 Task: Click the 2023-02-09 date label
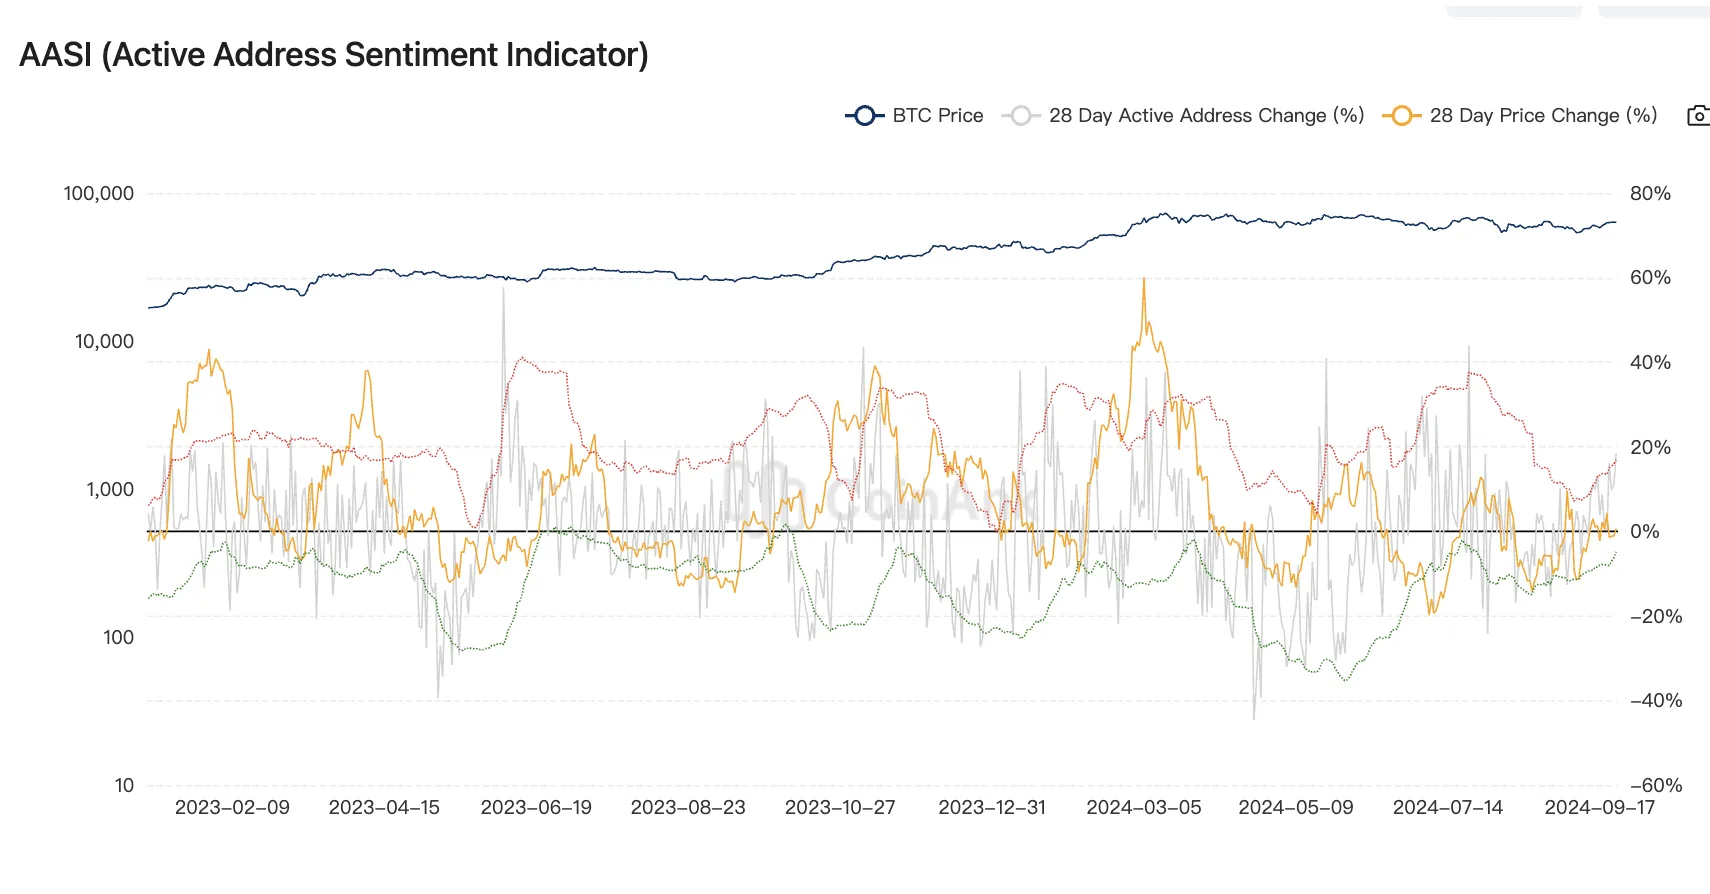coord(232,807)
